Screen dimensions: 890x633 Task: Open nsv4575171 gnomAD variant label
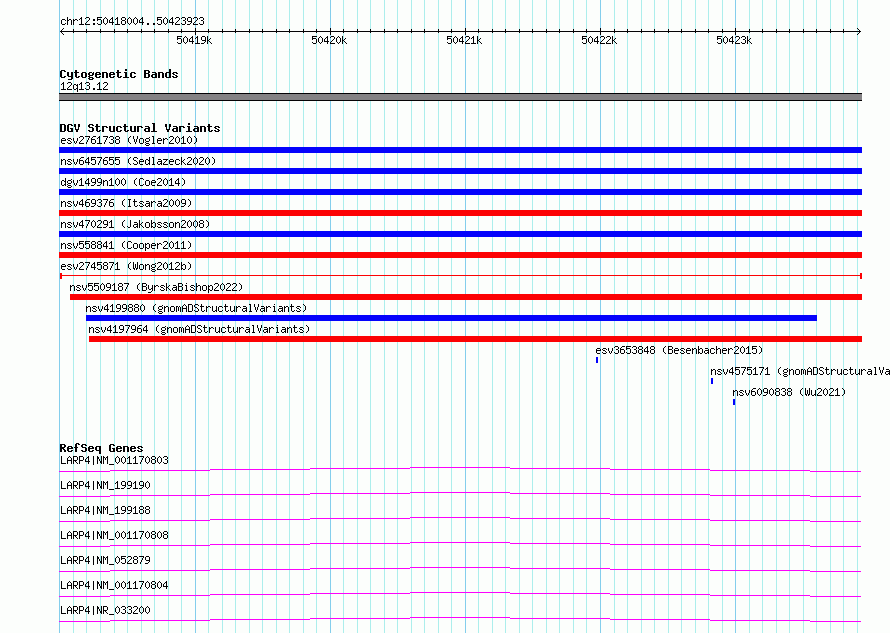800,371
